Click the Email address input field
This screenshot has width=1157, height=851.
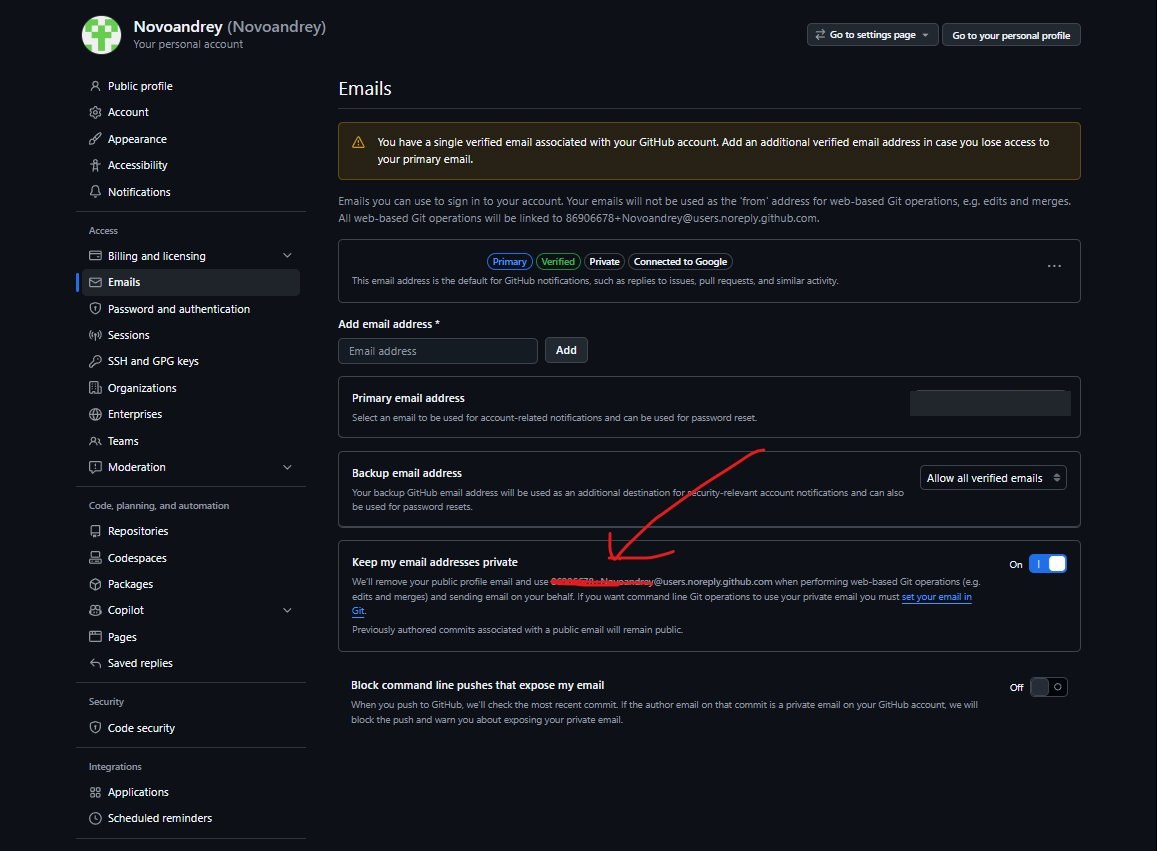[x=438, y=351]
